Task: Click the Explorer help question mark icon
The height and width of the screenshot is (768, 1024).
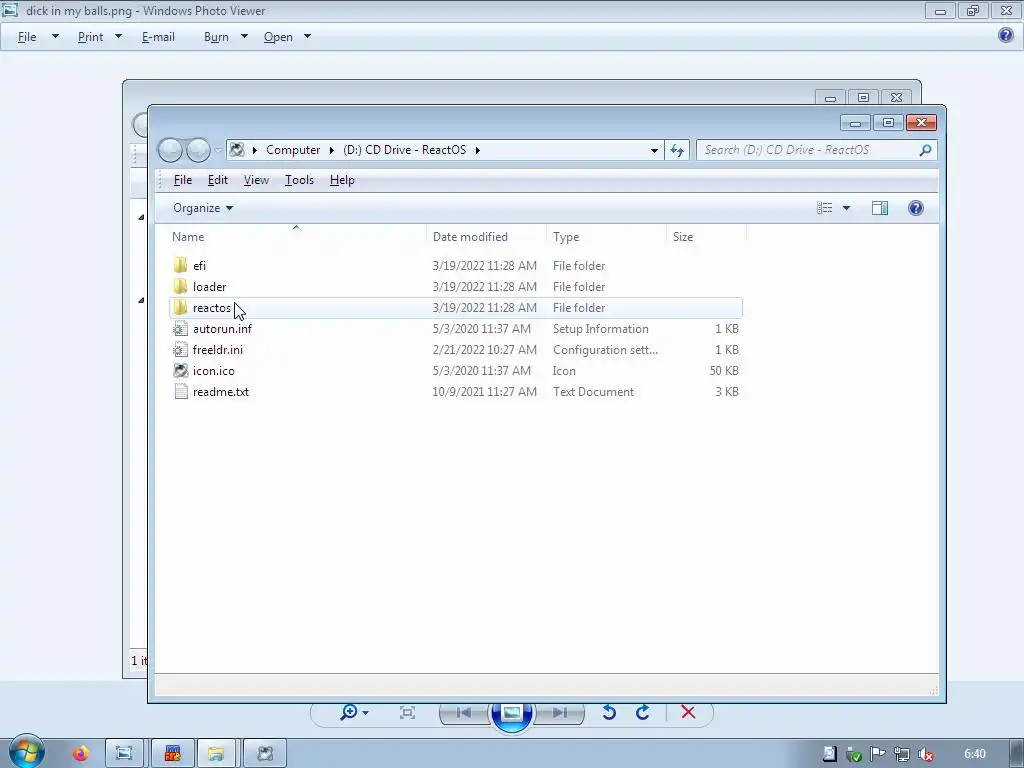Action: [x=916, y=208]
